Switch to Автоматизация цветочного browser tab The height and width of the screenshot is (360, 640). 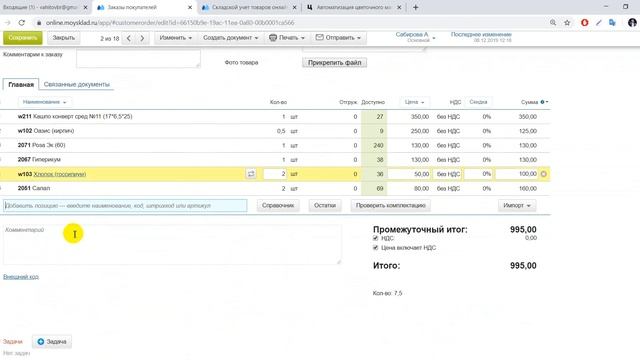click(353, 7)
